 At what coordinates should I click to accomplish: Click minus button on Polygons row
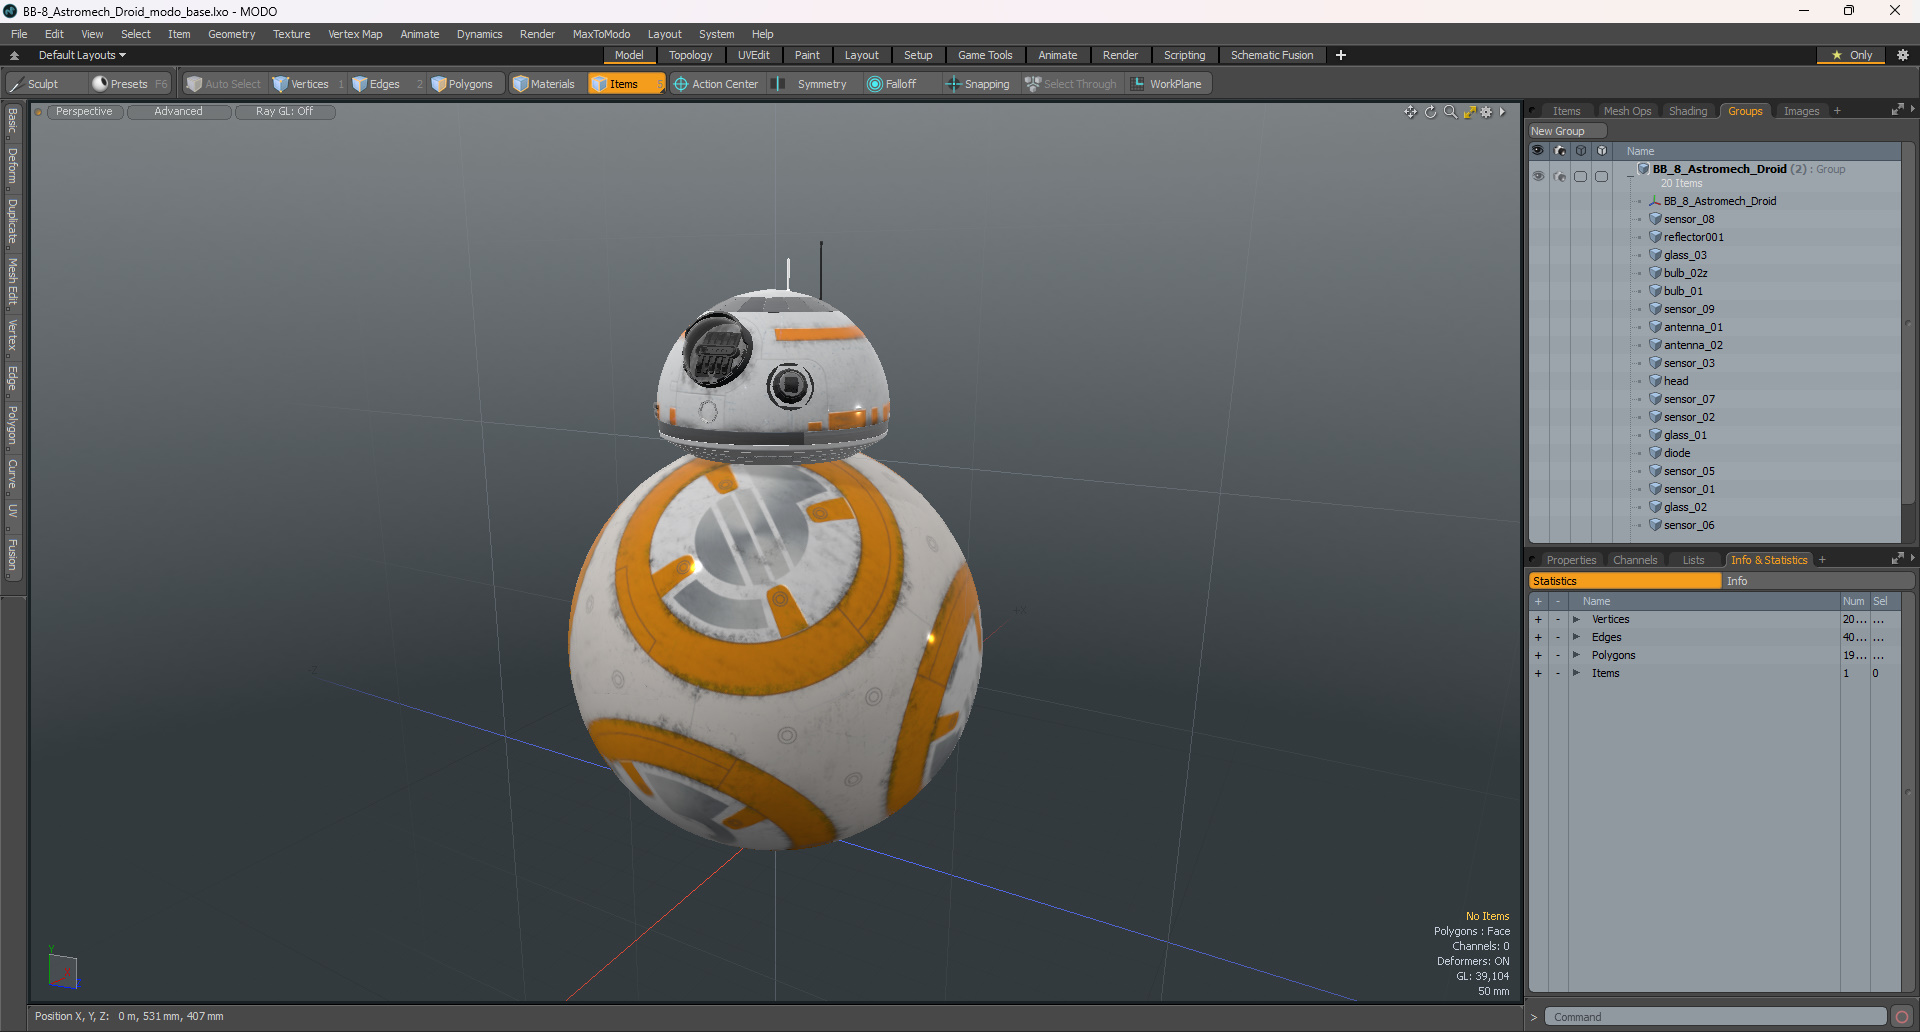tap(1558, 656)
